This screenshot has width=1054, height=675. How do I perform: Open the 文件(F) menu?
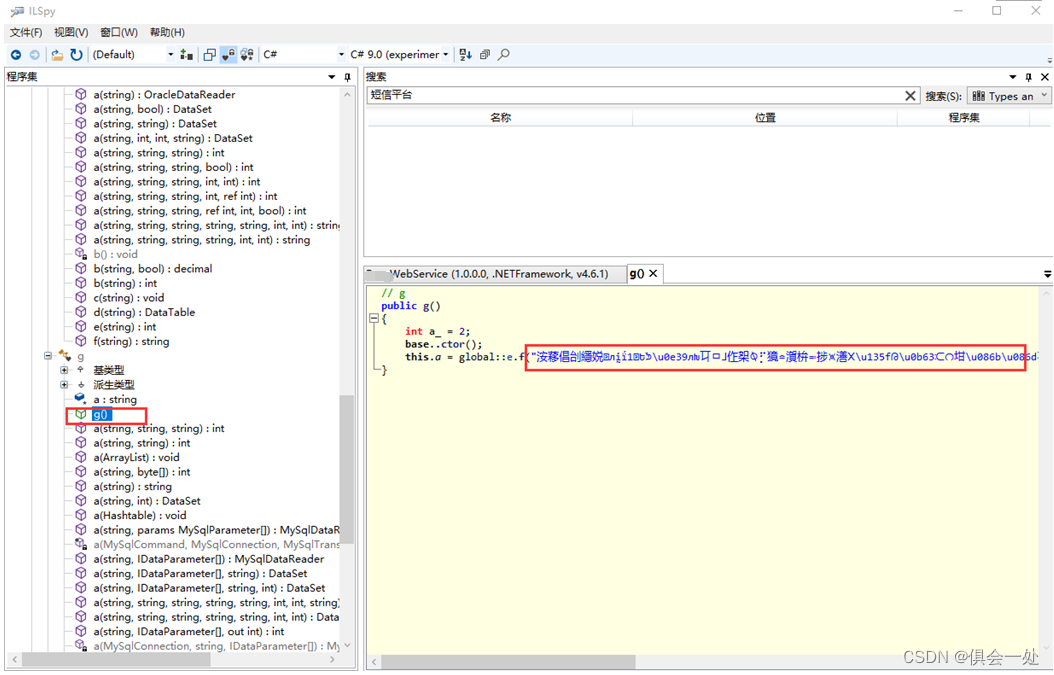(26, 32)
